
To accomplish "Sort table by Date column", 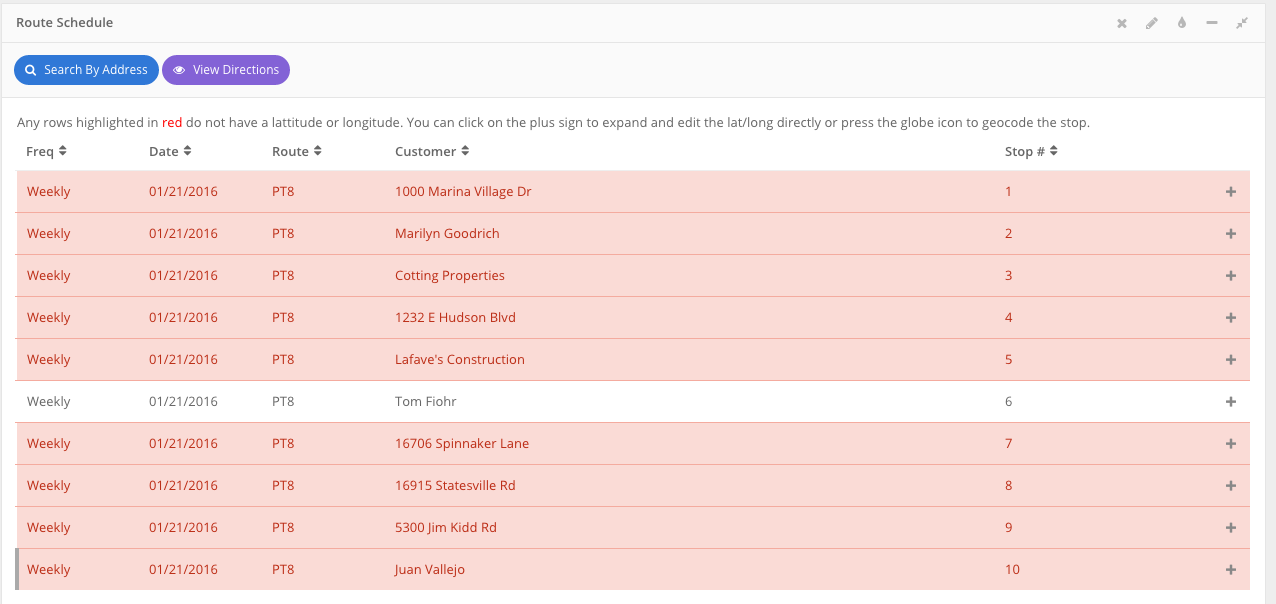I will click(170, 152).
